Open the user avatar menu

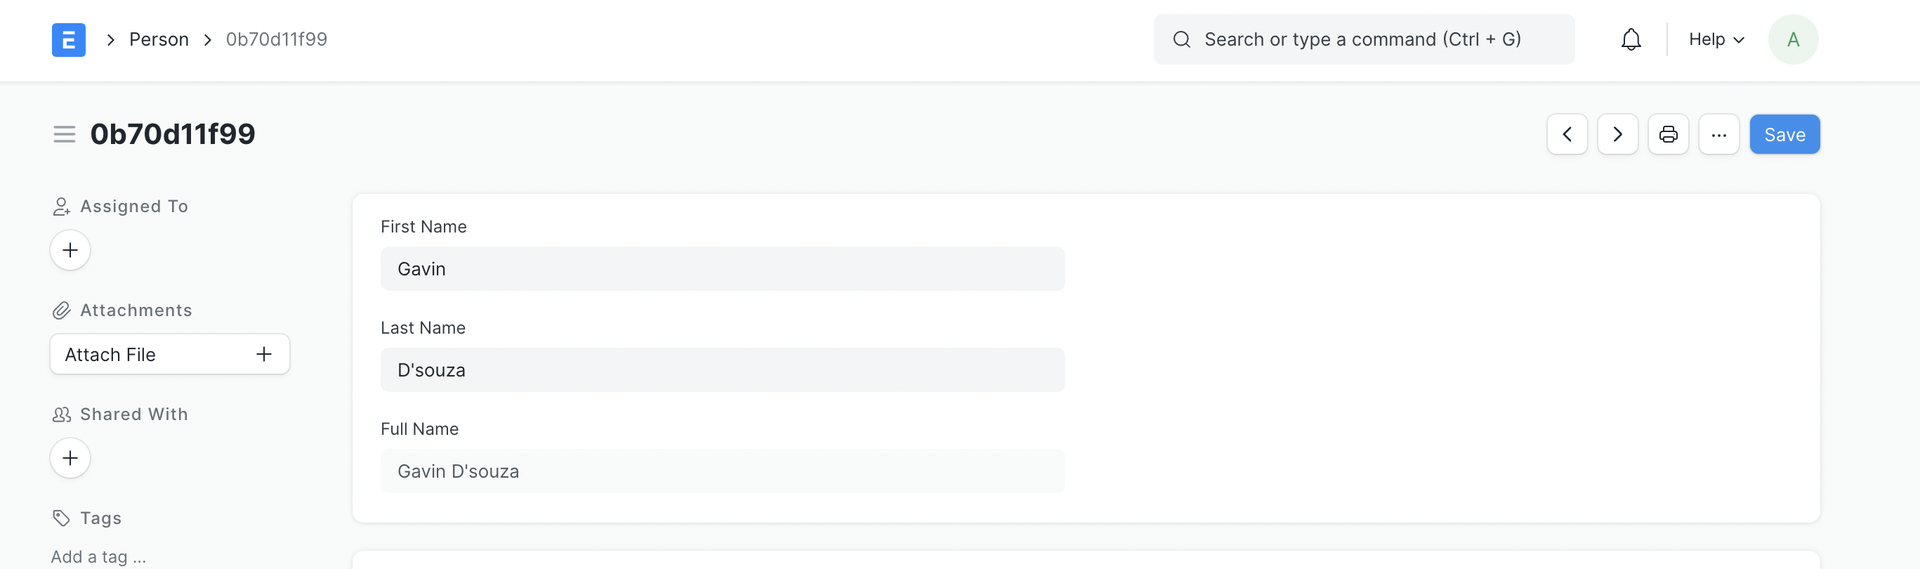1793,40
